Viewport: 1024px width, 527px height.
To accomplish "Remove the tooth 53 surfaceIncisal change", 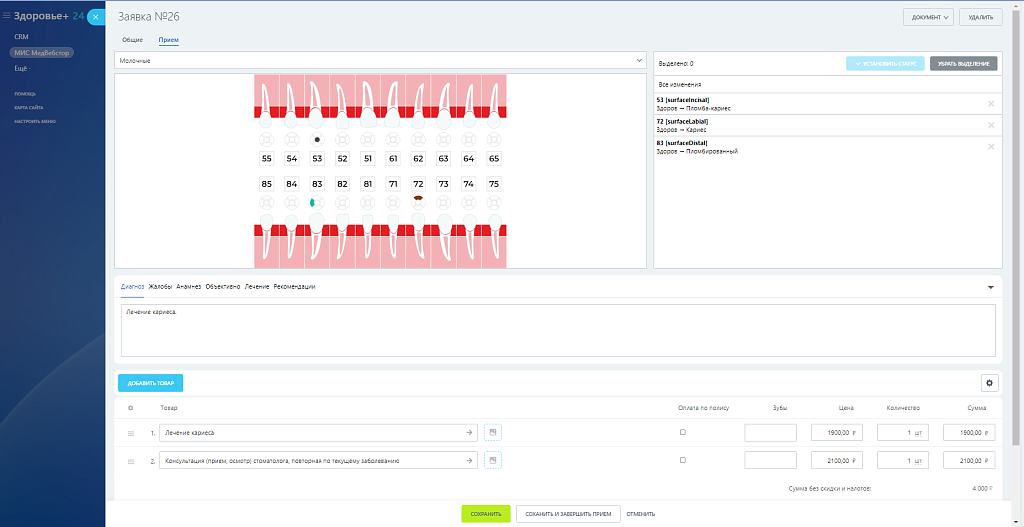I will click(991, 104).
